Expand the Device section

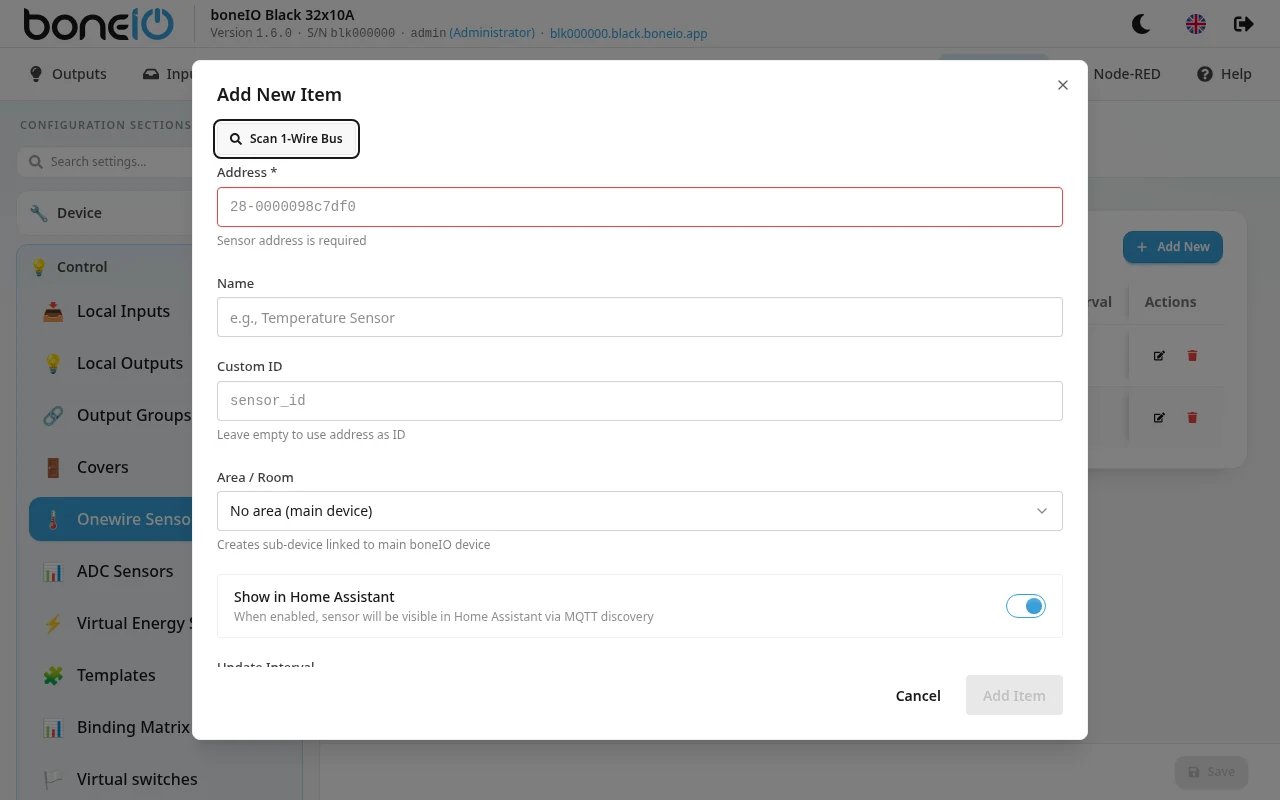pyautogui.click(x=105, y=213)
